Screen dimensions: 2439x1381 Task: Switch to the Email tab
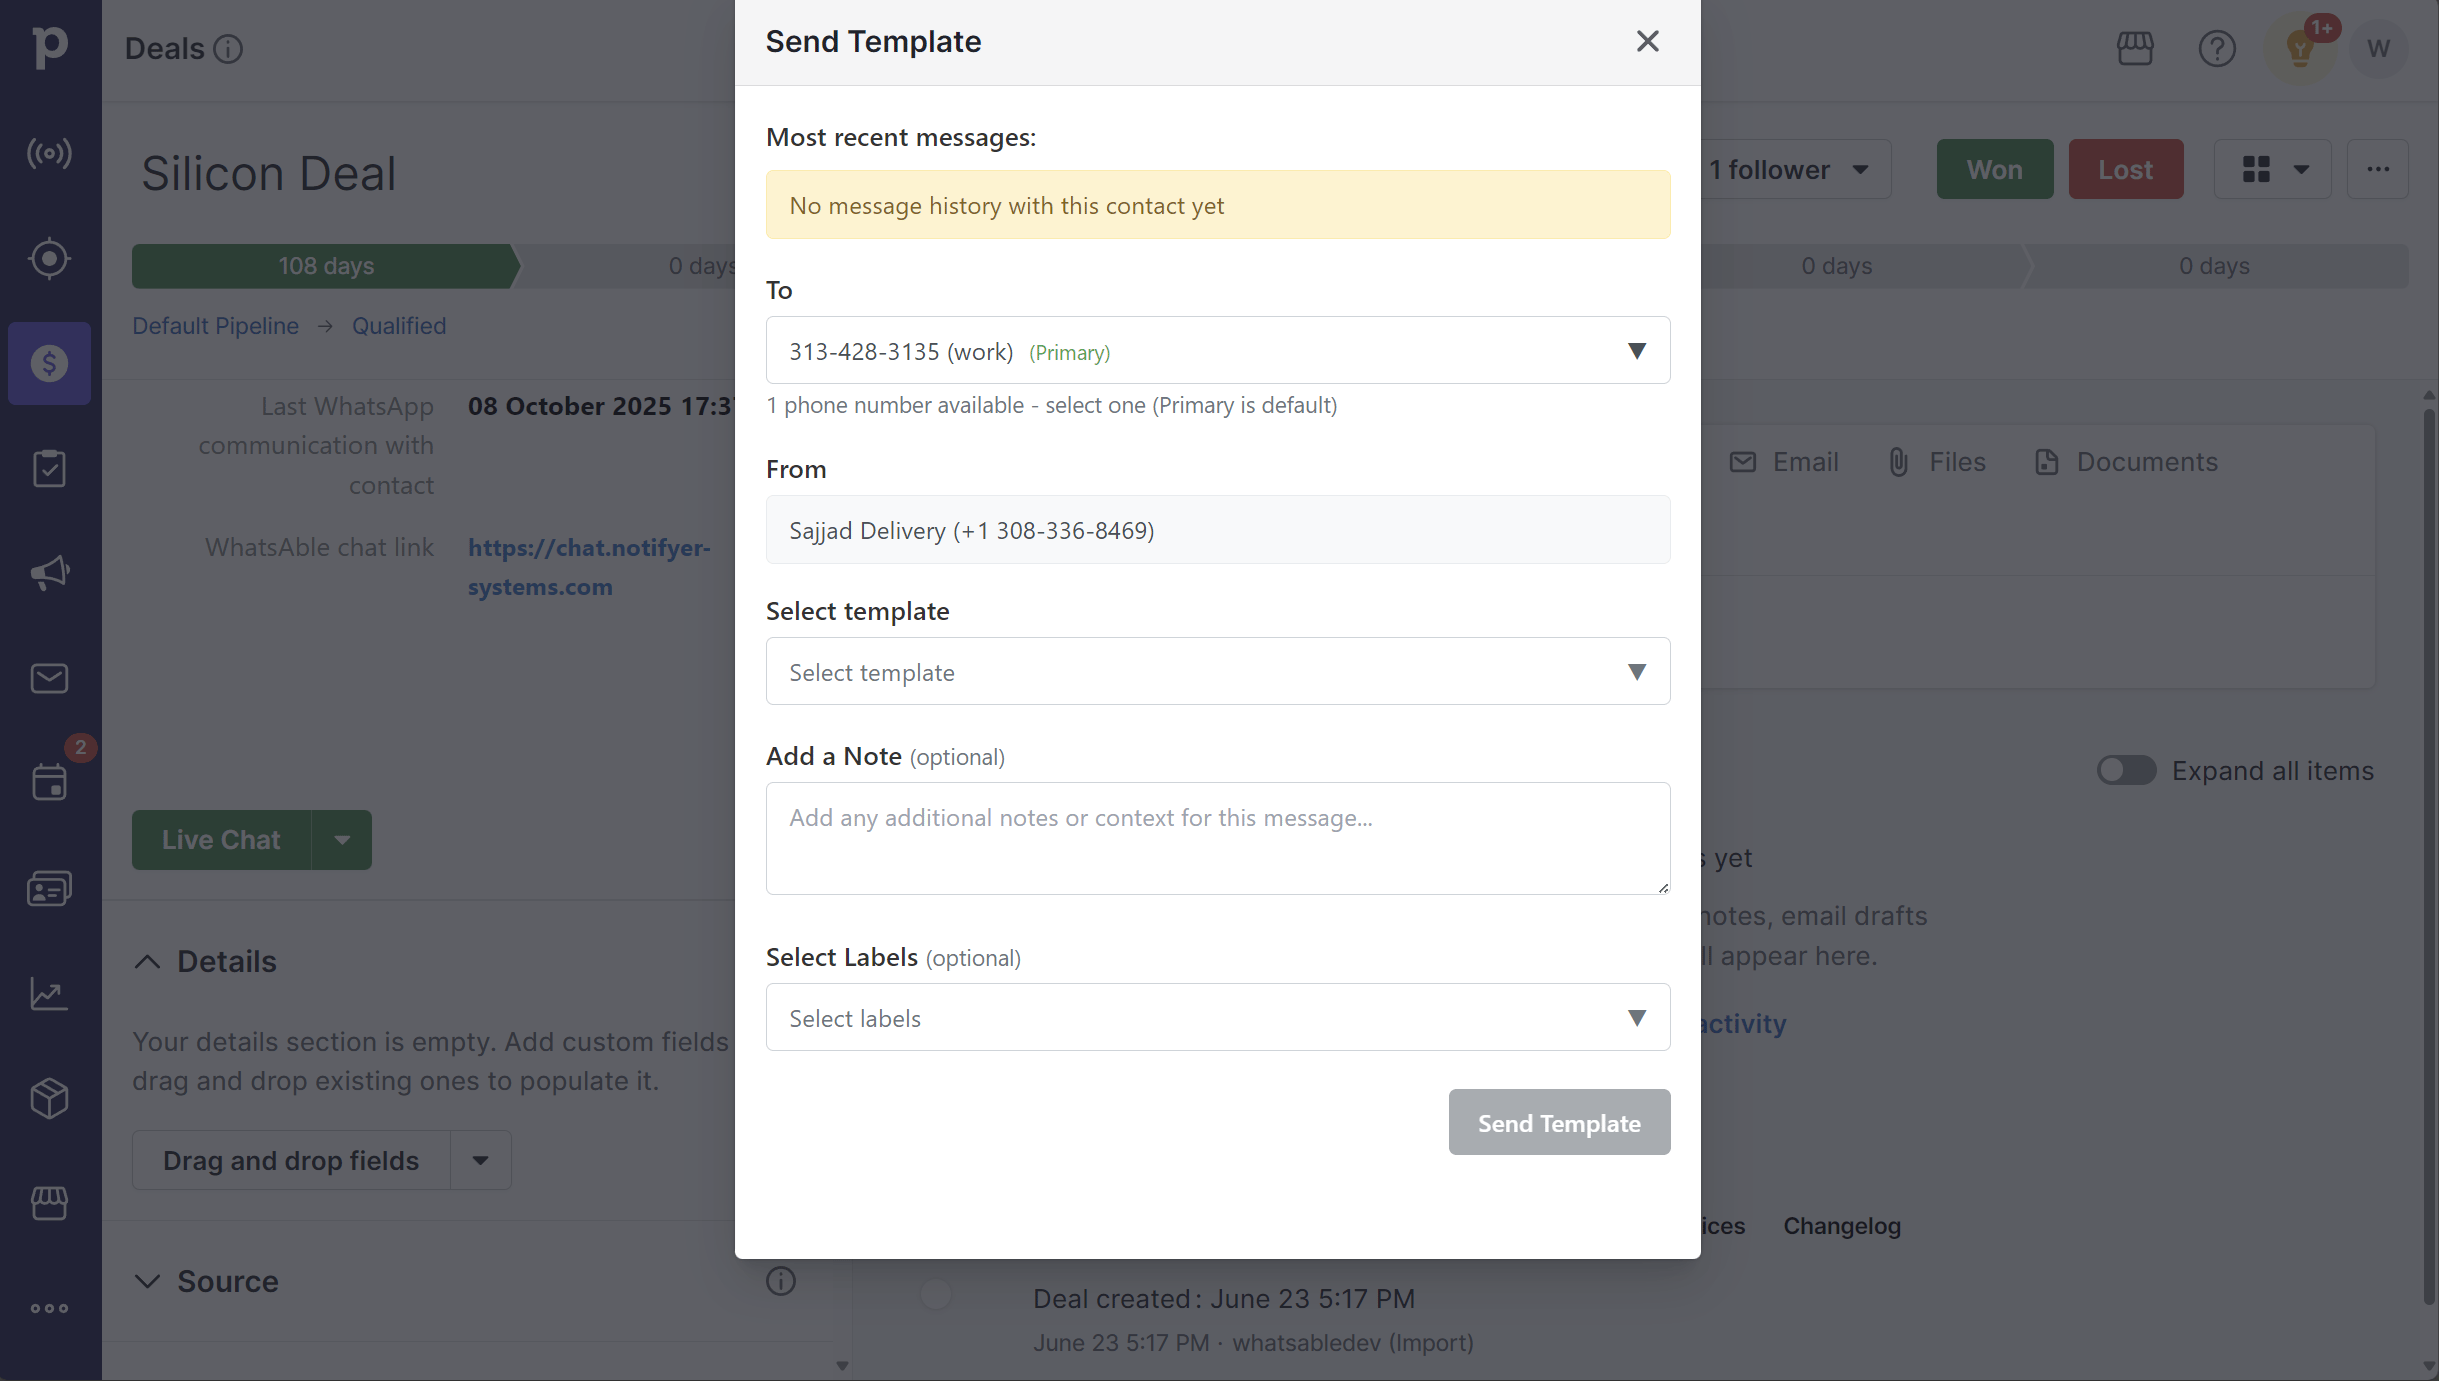point(1785,462)
